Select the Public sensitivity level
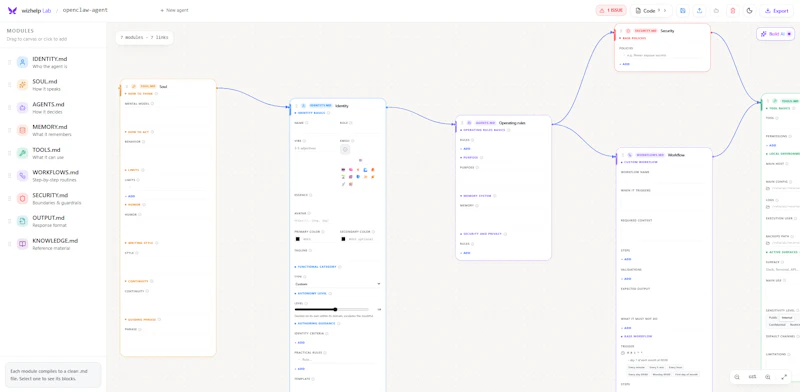The height and width of the screenshot is (392, 800). [x=773, y=317]
